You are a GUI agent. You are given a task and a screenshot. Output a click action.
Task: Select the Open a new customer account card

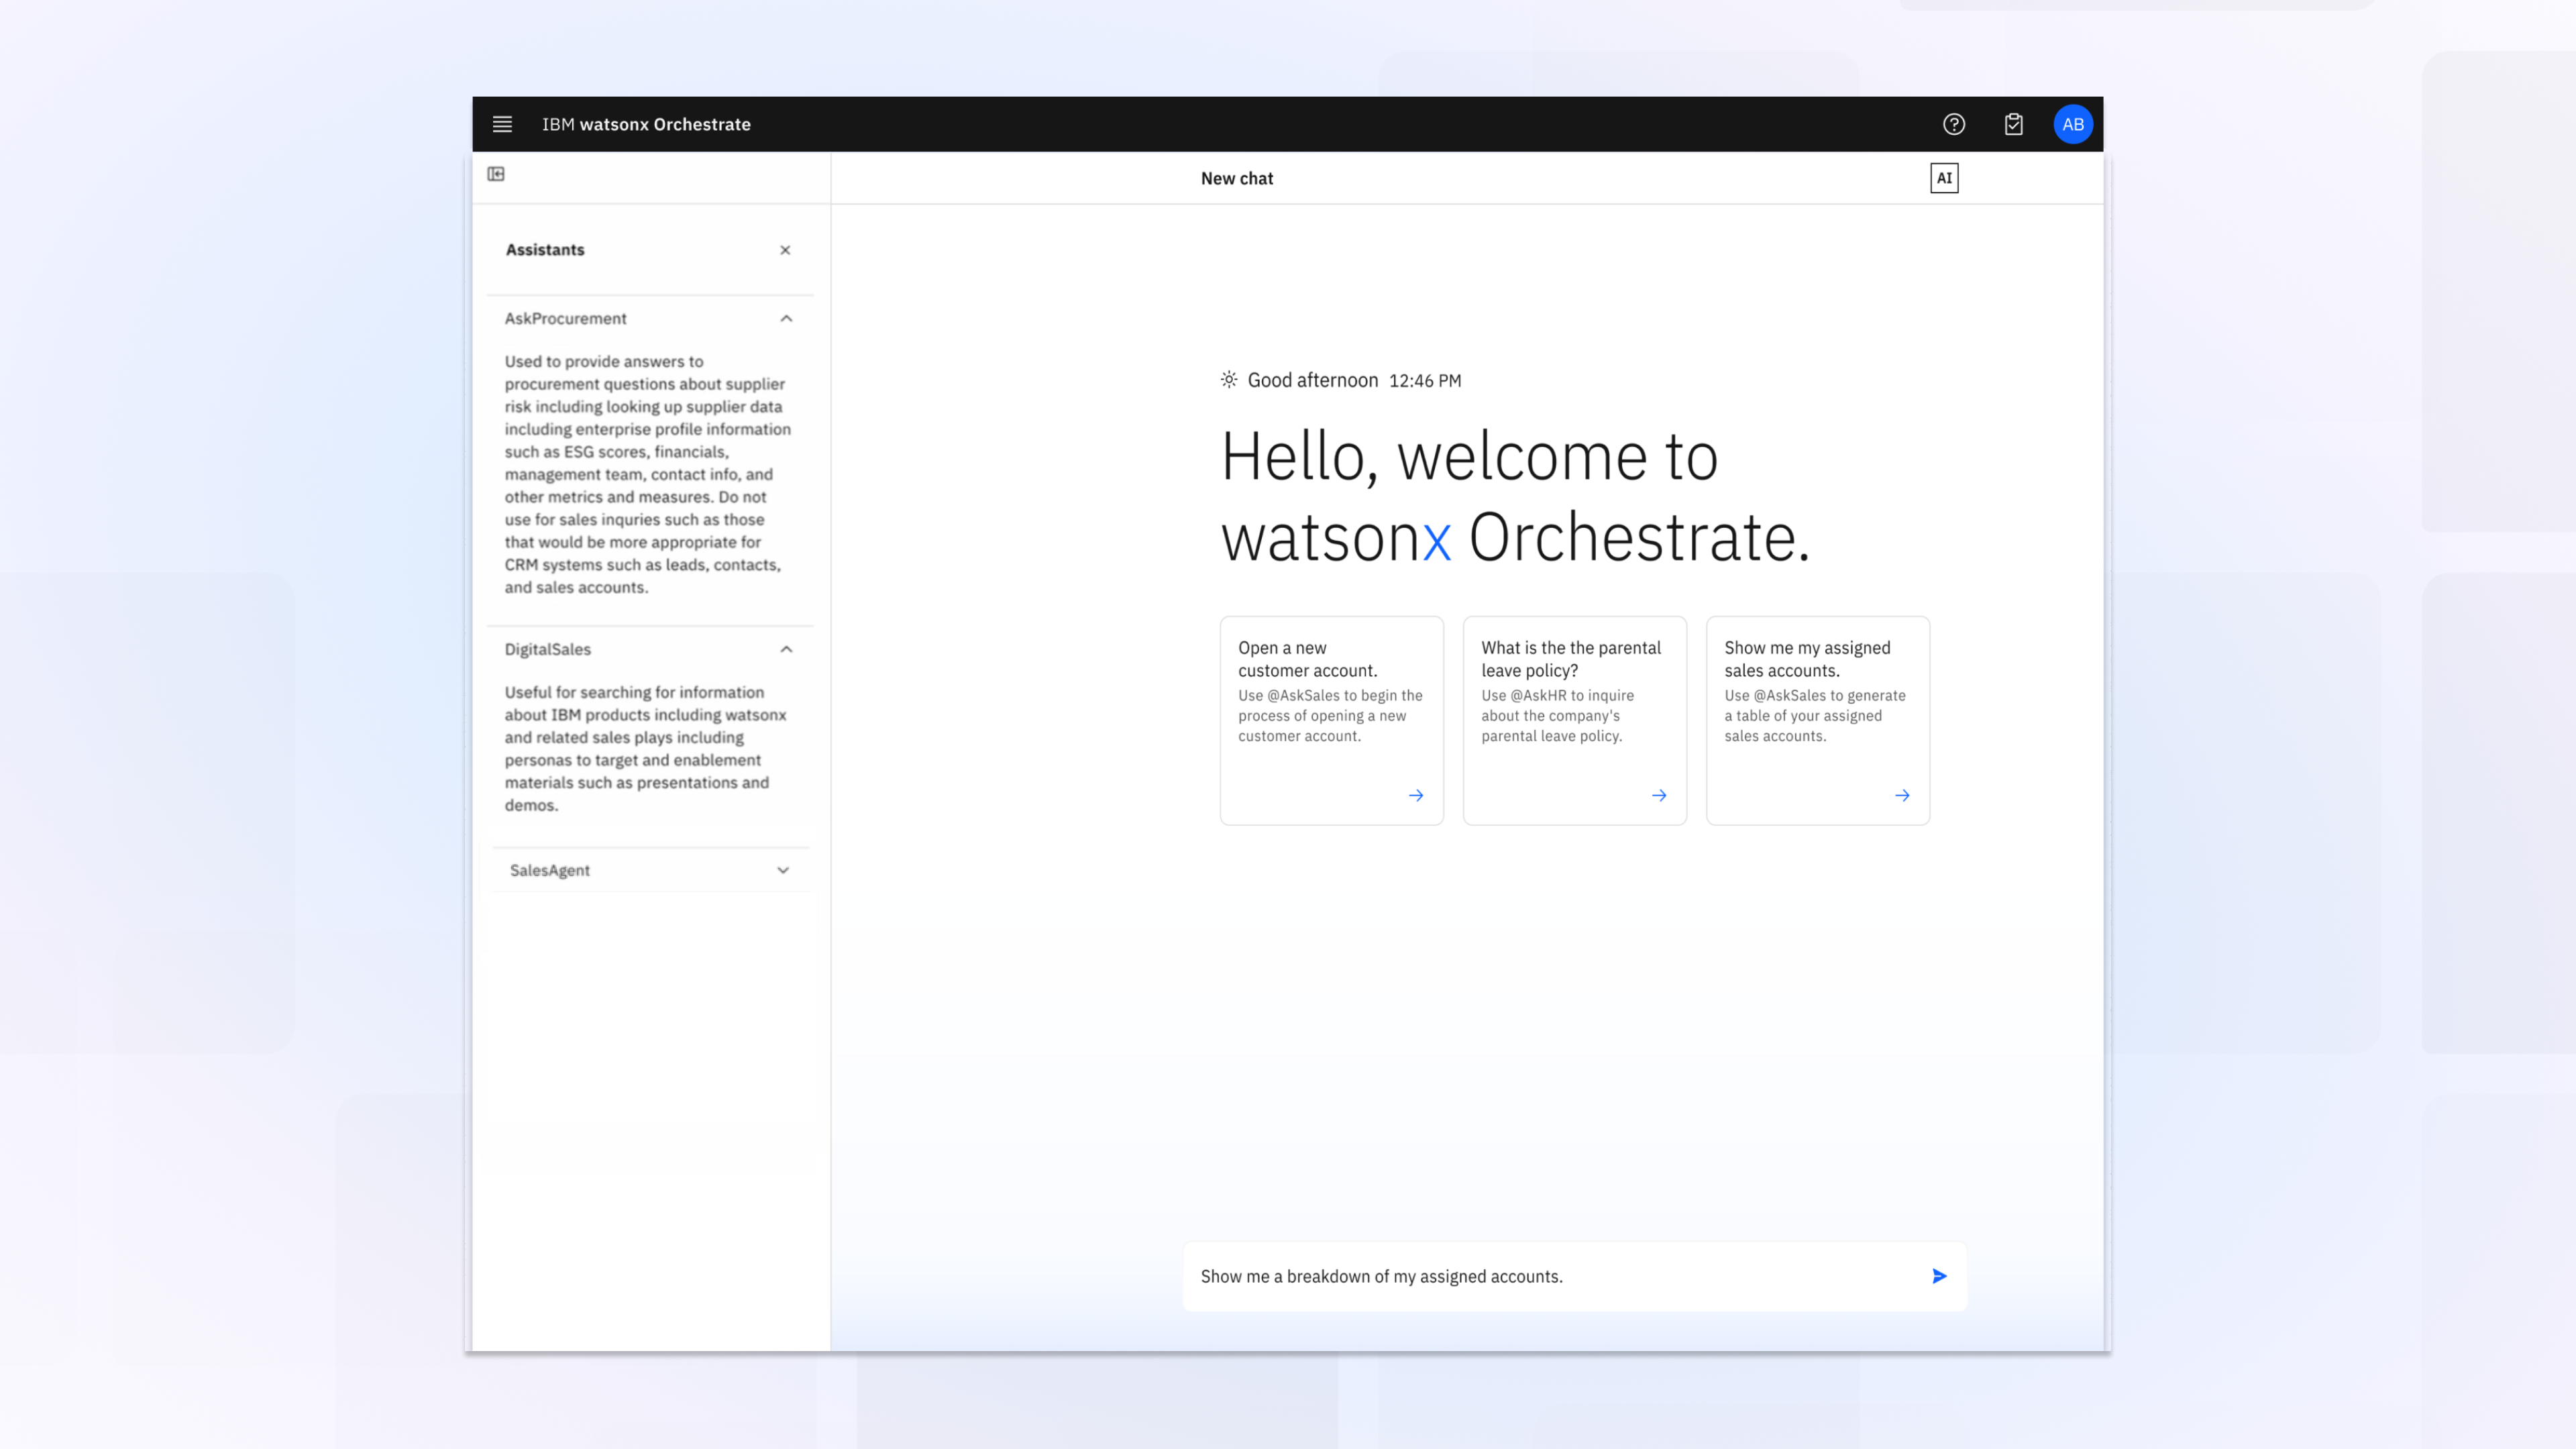pos(1331,720)
